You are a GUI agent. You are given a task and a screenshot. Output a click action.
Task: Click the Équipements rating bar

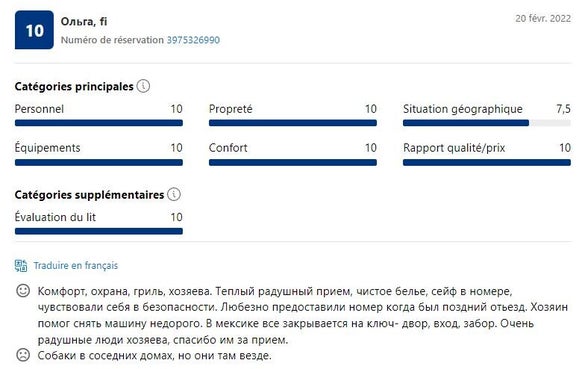99,162
